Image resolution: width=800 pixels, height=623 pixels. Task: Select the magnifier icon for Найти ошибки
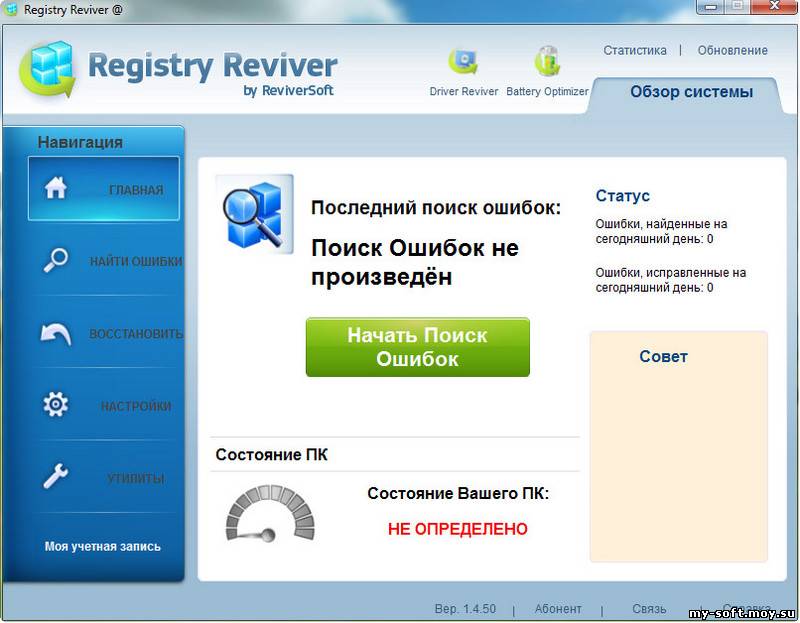point(56,260)
